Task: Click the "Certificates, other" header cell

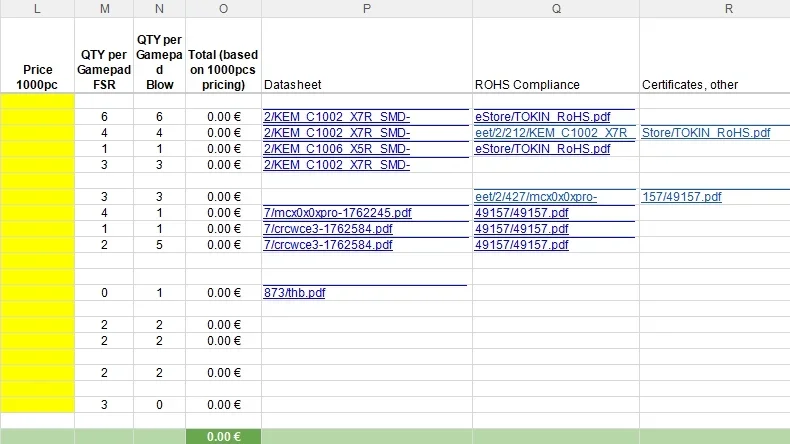Action: (x=715, y=55)
